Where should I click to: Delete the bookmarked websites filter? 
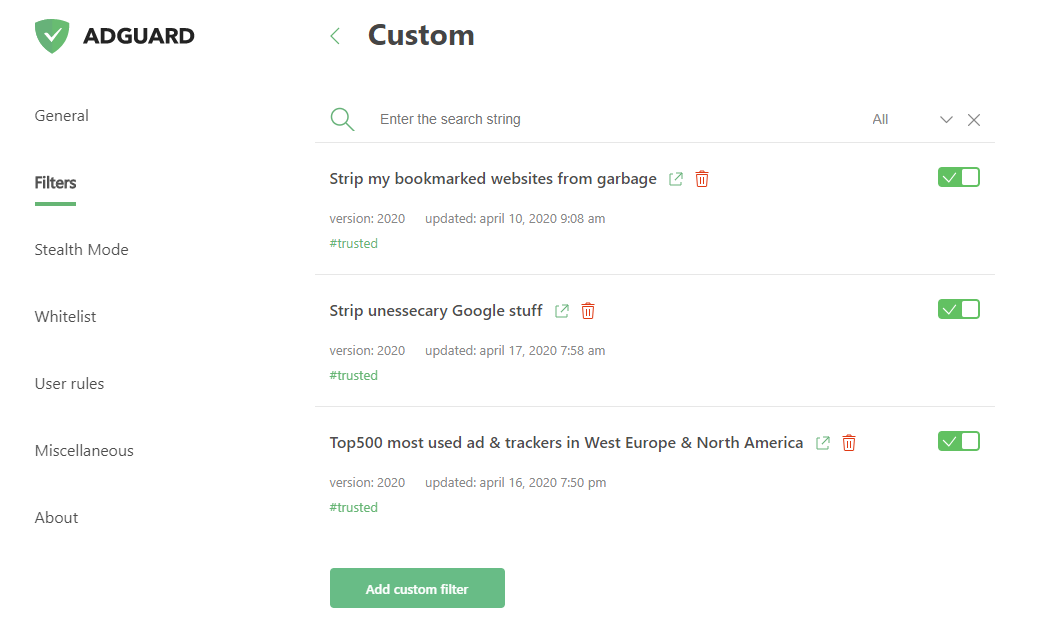coord(702,179)
